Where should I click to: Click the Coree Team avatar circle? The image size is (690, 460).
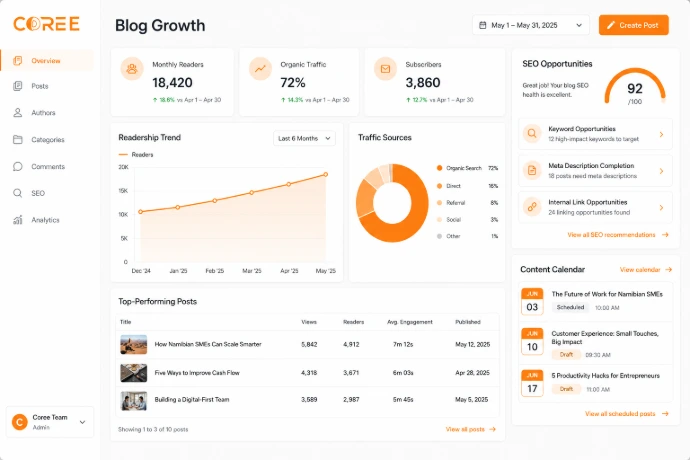point(19,422)
